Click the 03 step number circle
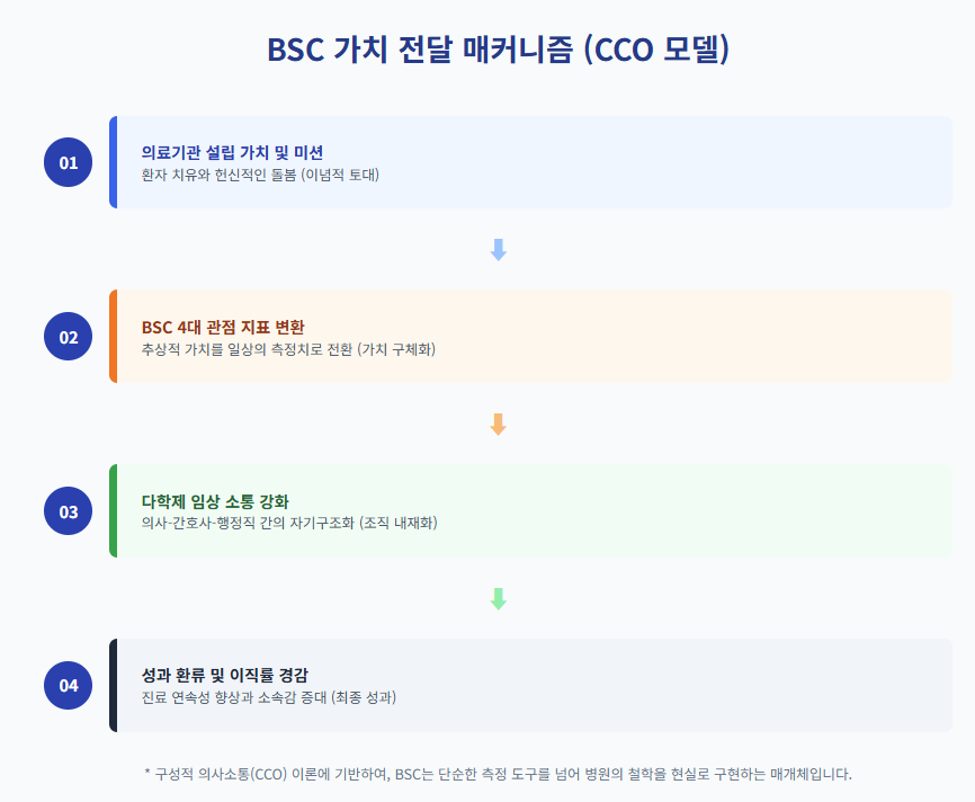 [68, 511]
